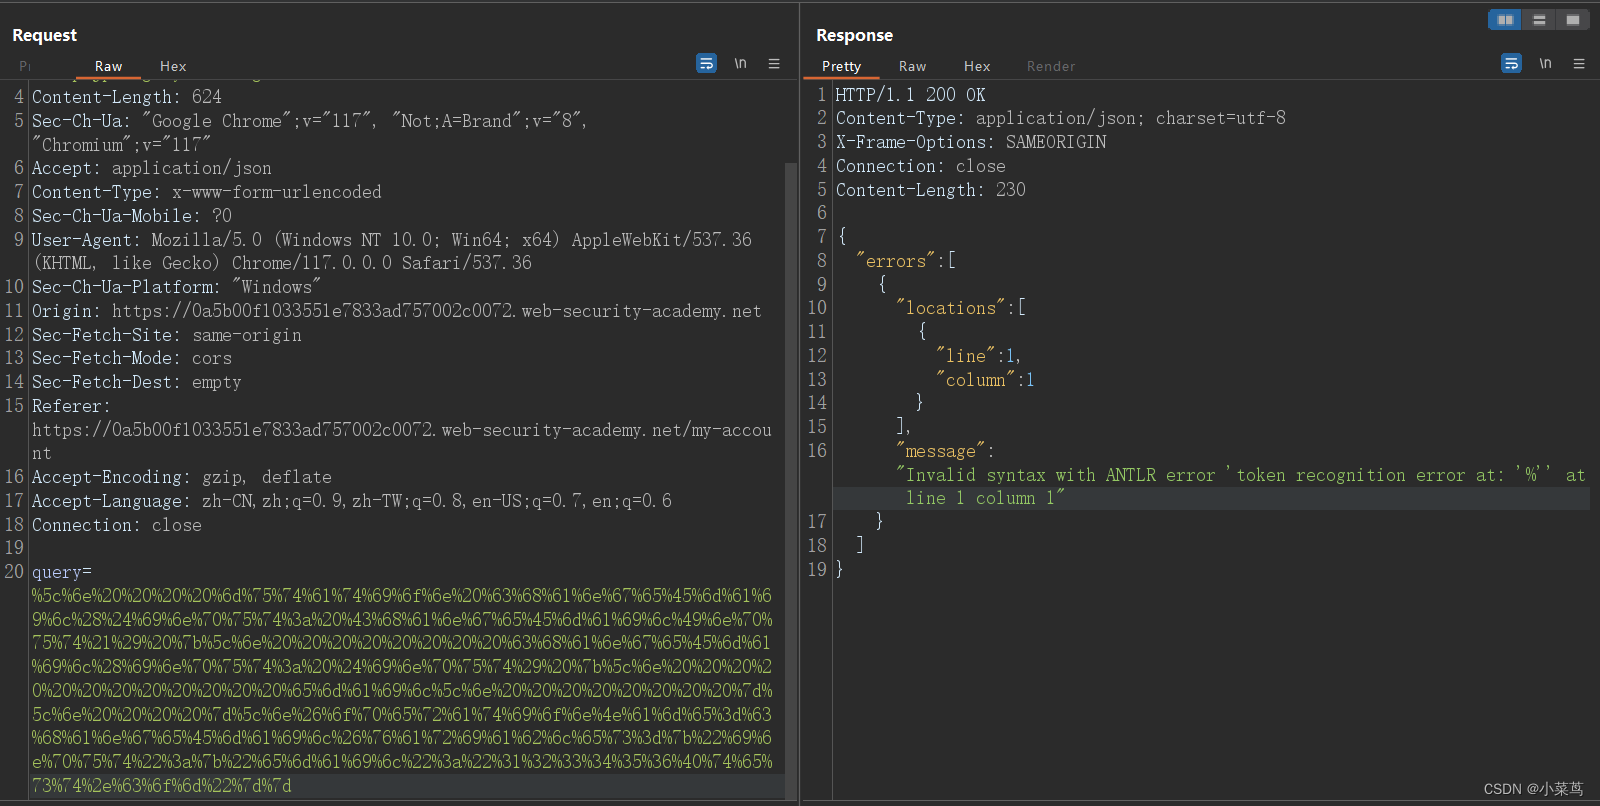
Task: Click 'Sec-Fetch-Mode: cors' header
Action: [x=132, y=358]
